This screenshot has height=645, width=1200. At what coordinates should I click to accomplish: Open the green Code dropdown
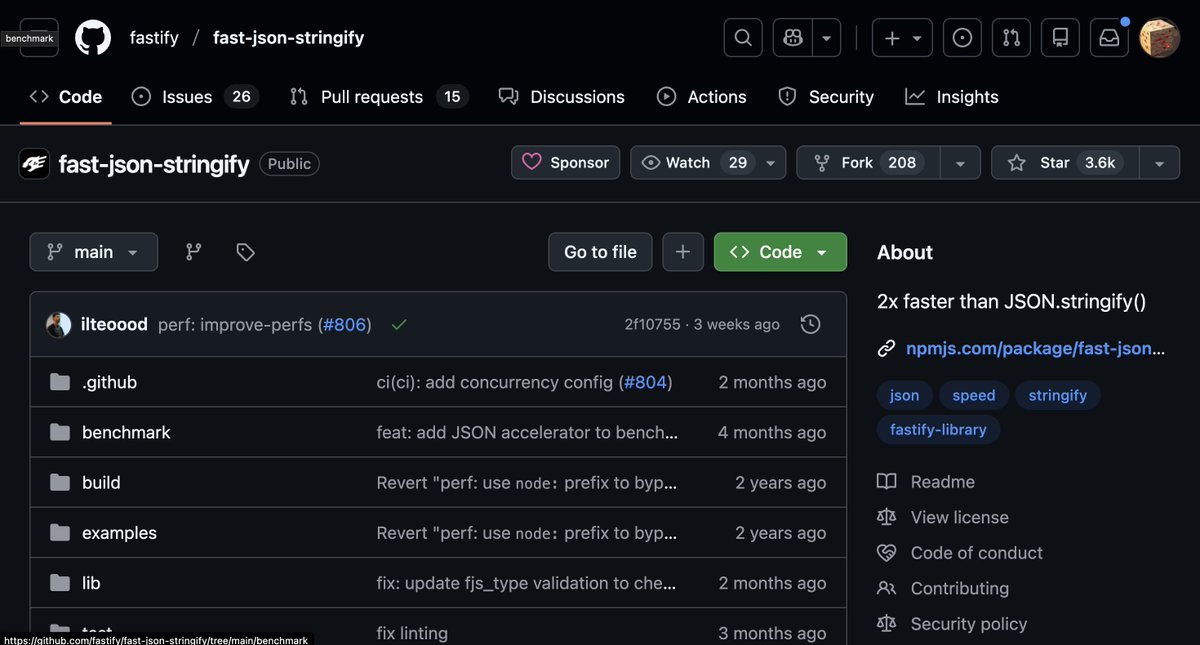point(780,252)
